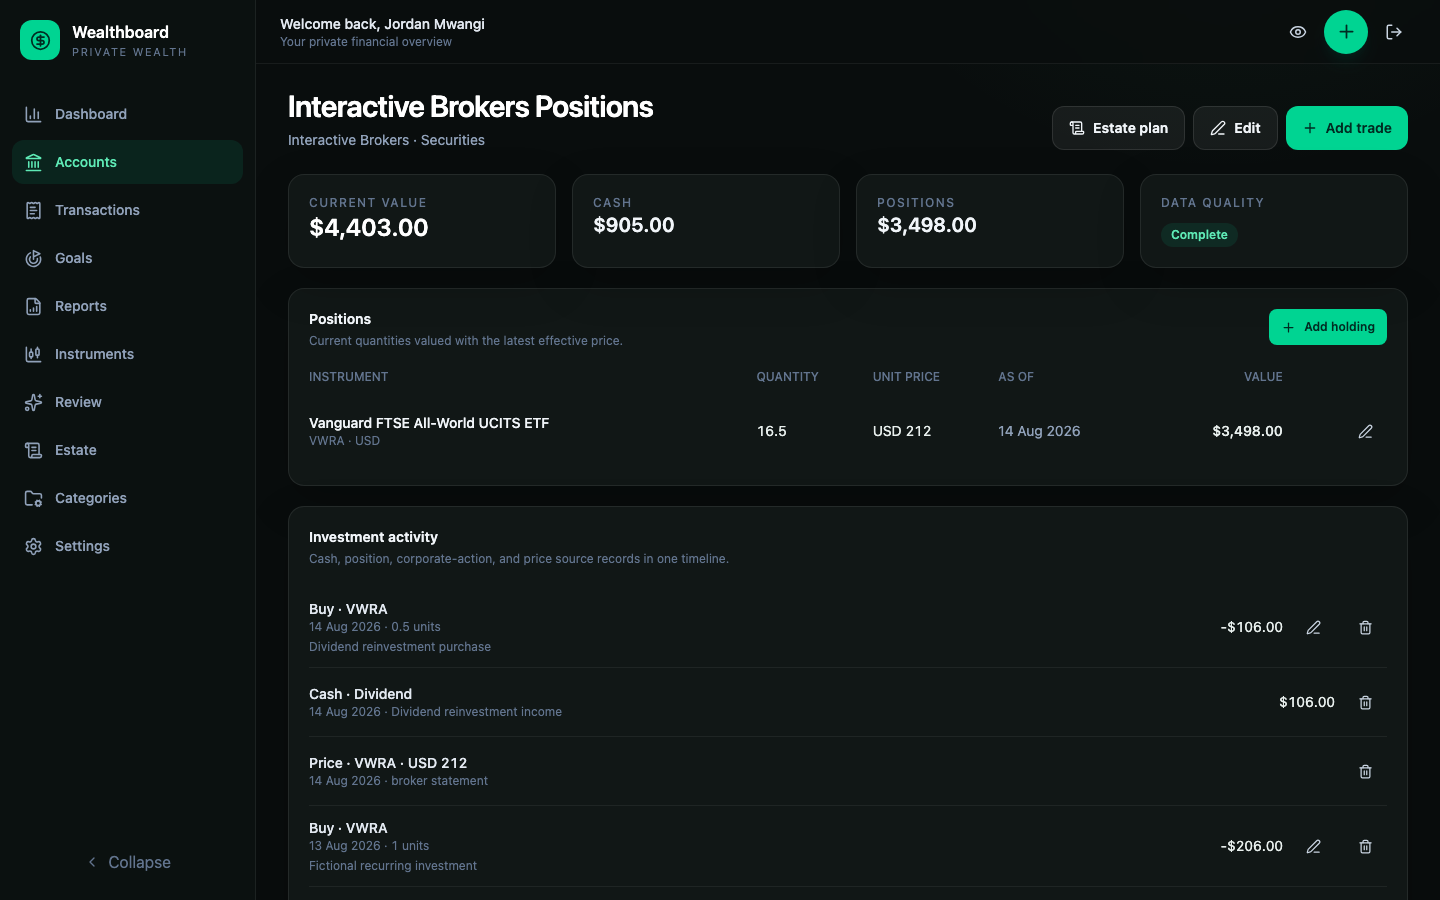Open Reports from the sidebar
The image size is (1440, 900).
coord(127,306)
